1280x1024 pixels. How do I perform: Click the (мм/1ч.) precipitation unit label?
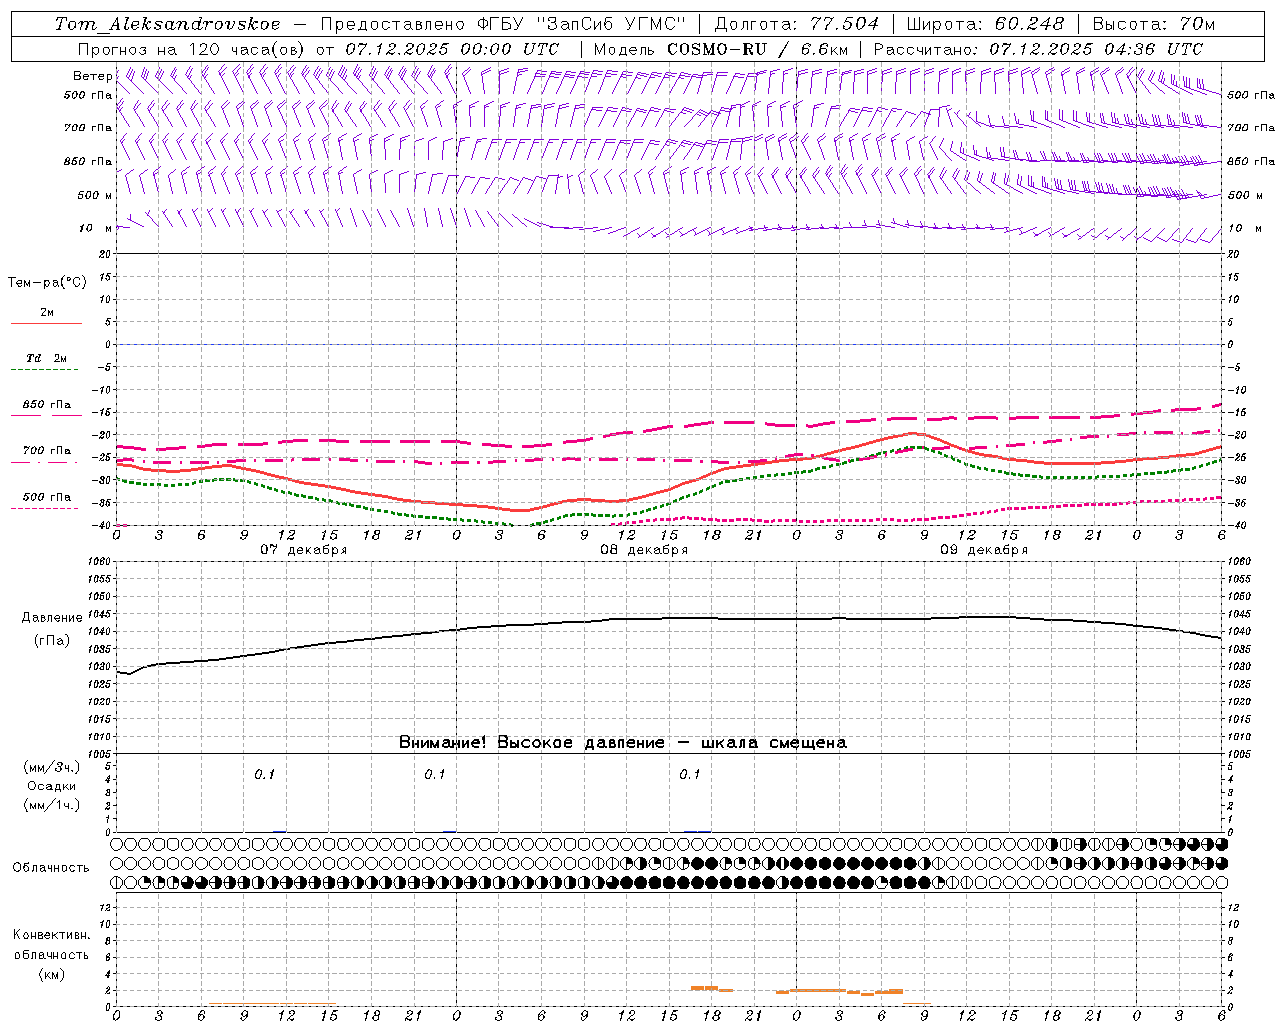[x=52, y=805]
